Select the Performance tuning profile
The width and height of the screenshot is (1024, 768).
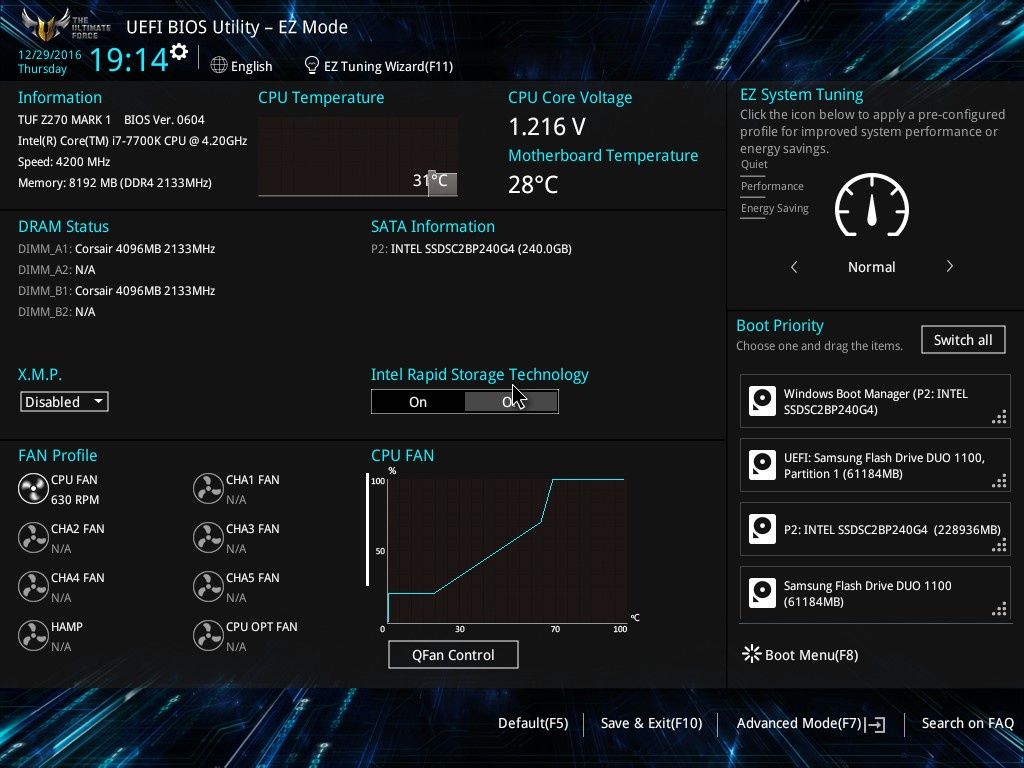point(772,187)
